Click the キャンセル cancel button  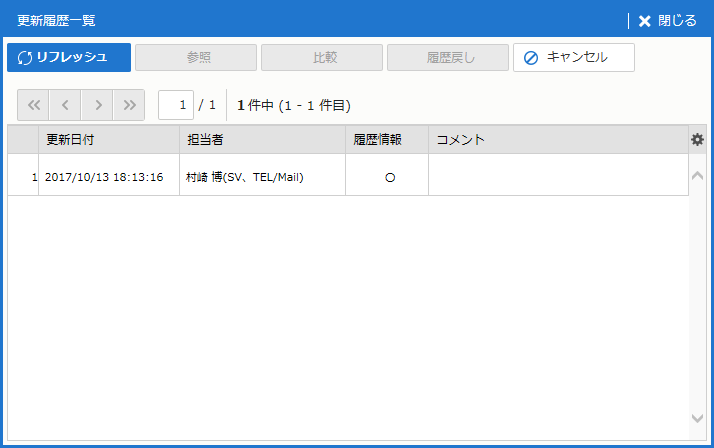point(573,57)
